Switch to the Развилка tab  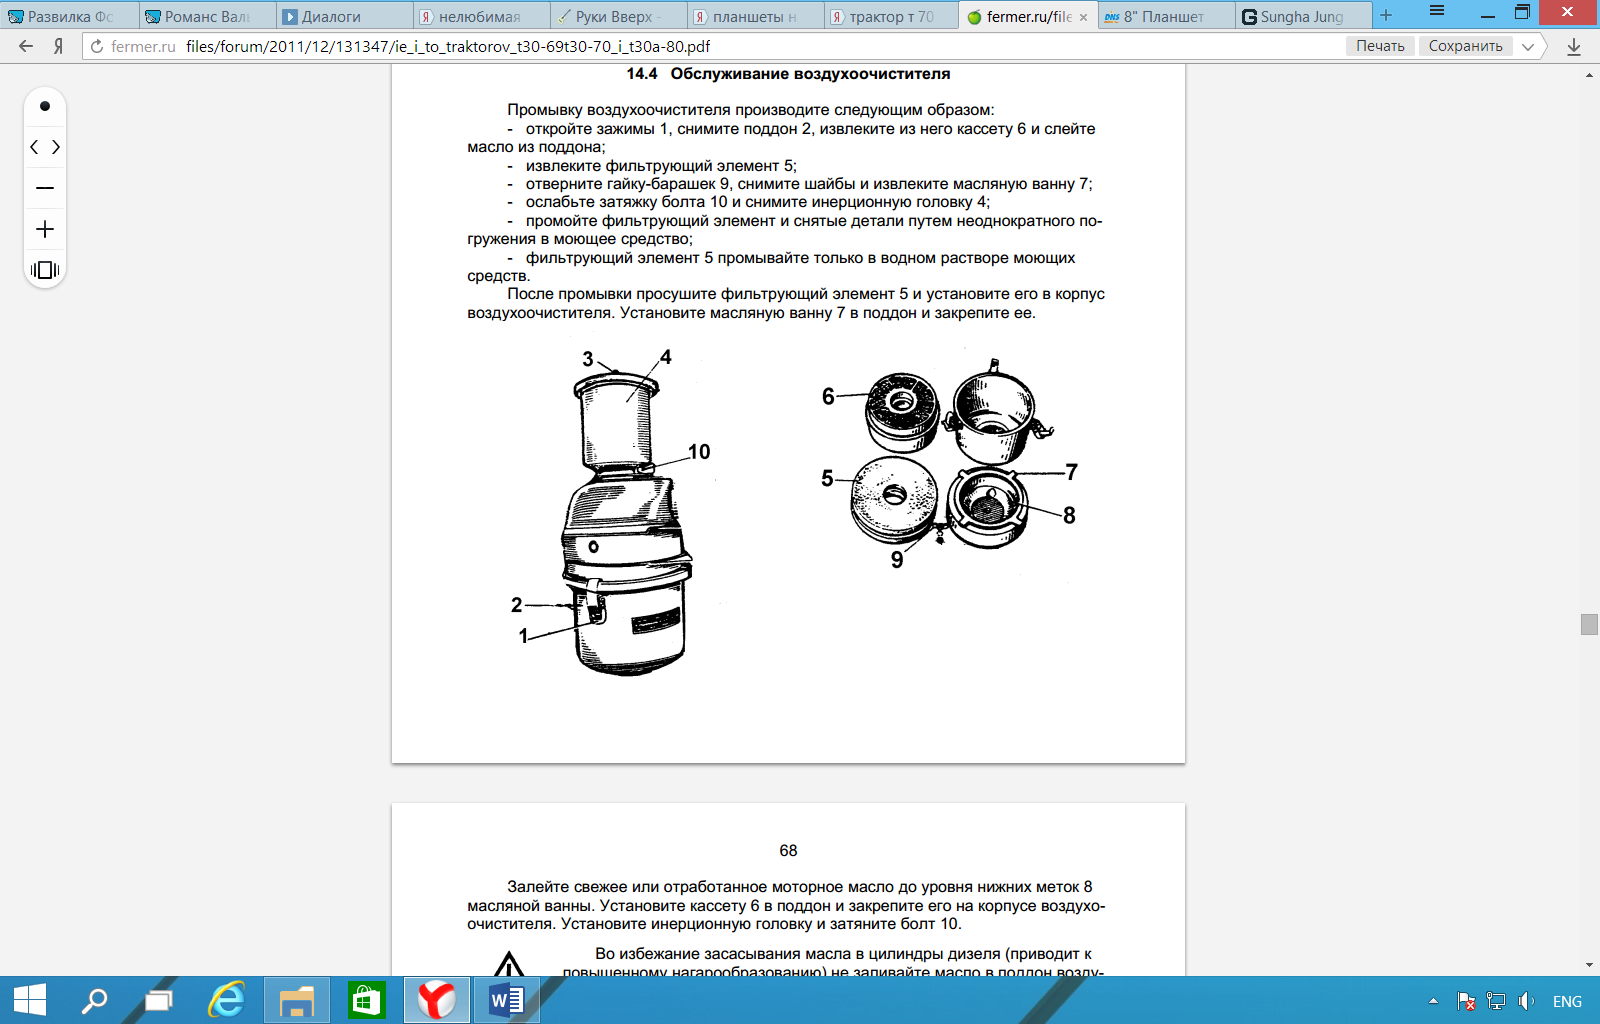click(68, 16)
